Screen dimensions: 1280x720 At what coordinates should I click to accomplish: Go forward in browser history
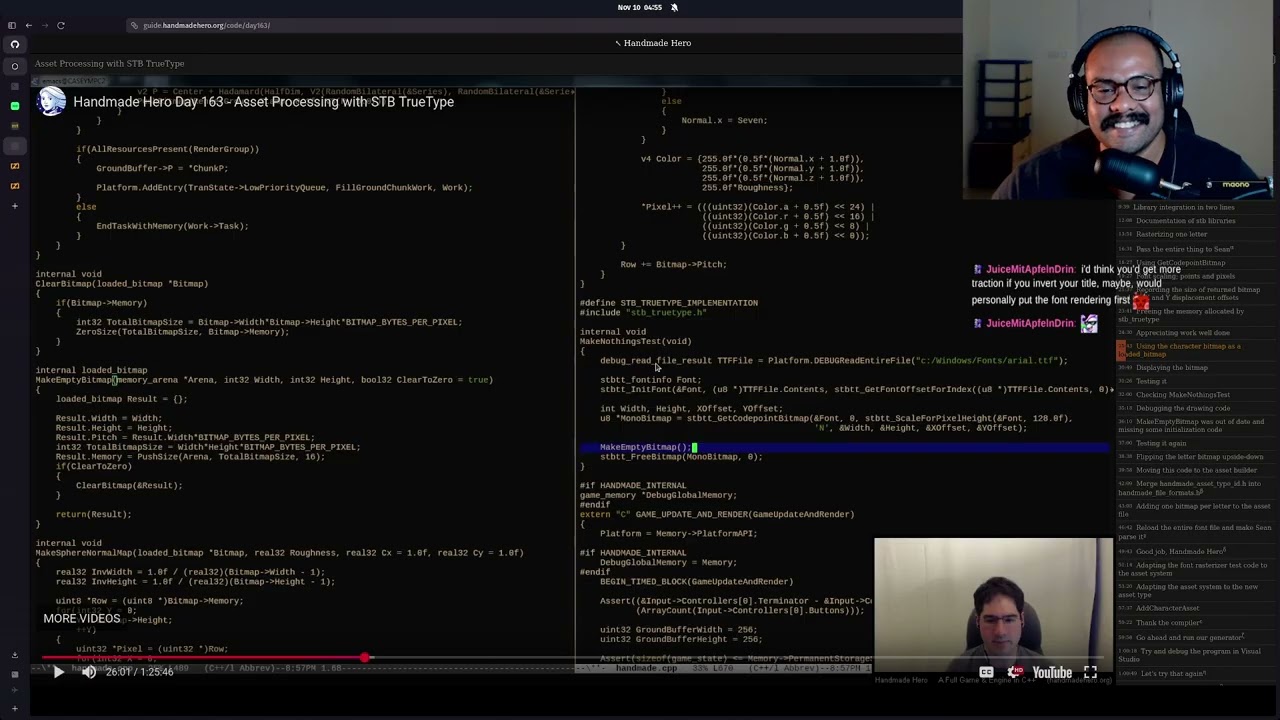[x=44, y=25]
